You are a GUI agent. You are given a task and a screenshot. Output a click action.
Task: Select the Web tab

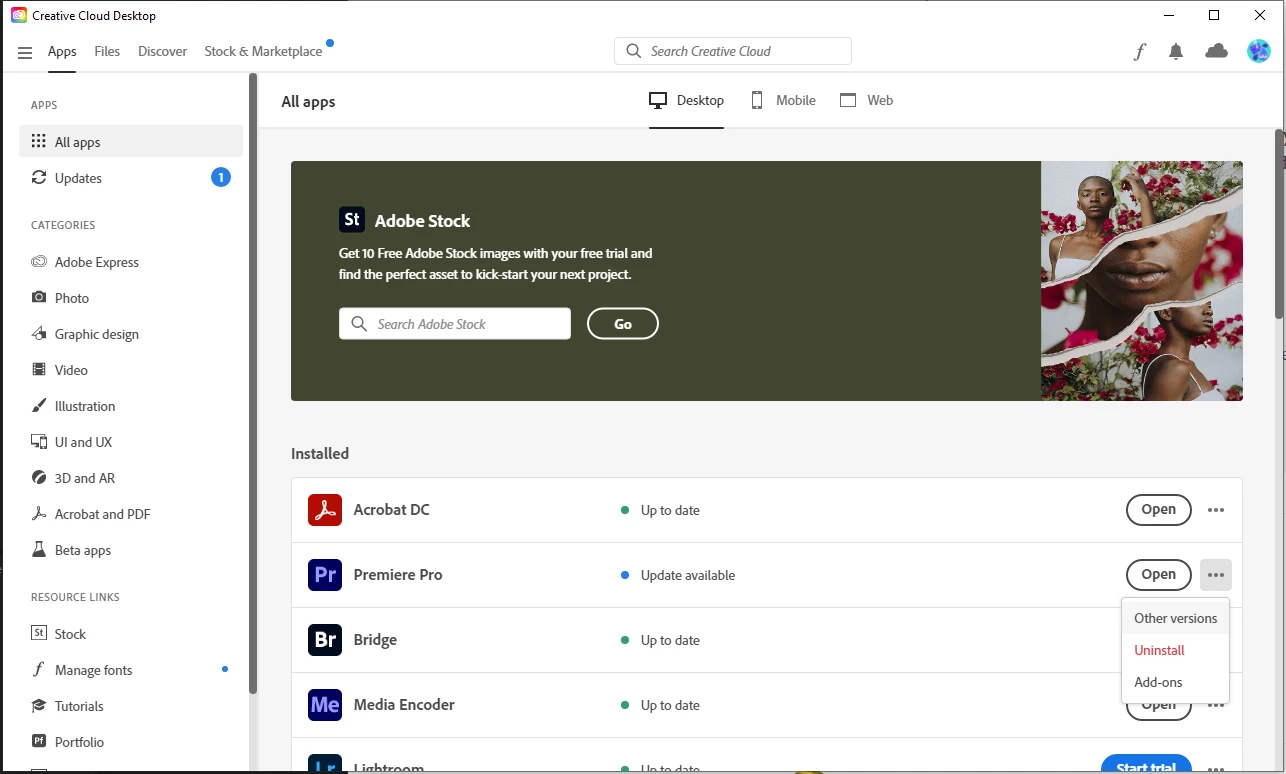pos(867,100)
